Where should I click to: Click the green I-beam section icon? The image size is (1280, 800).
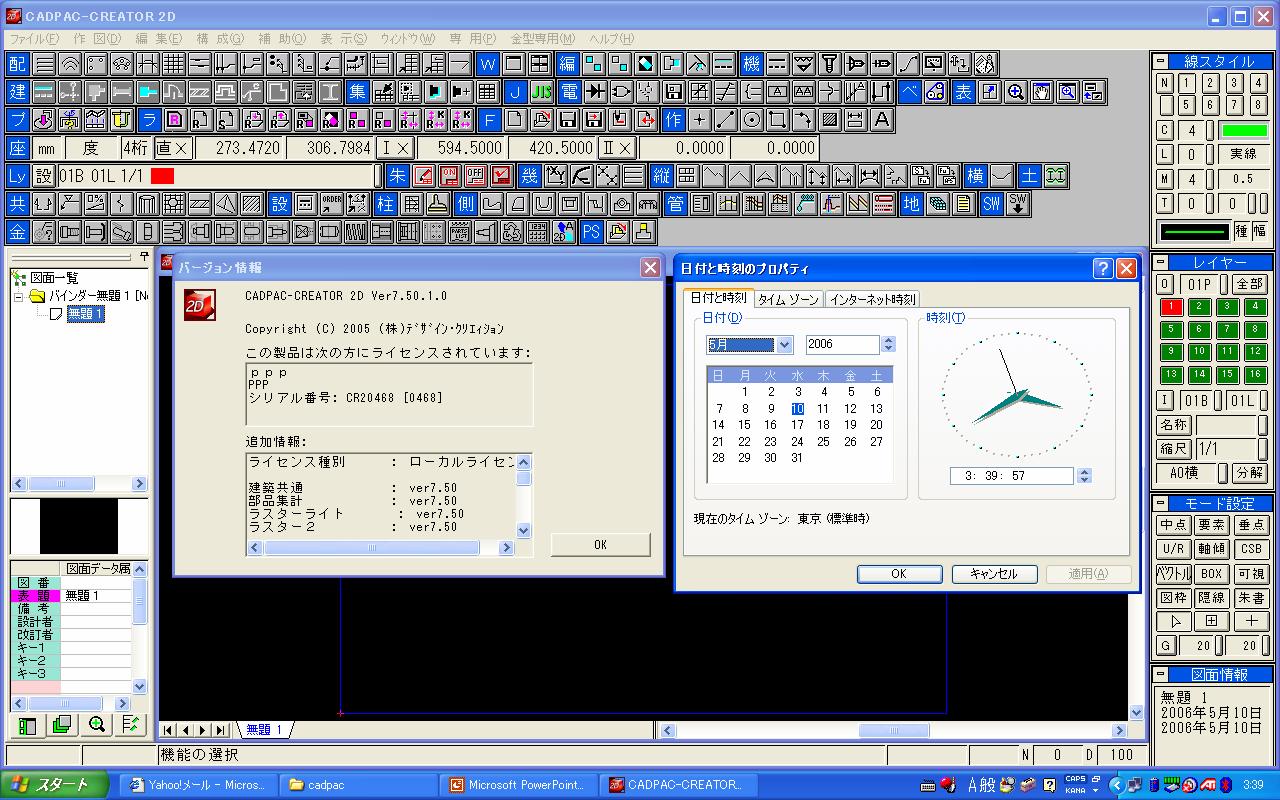(x=1056, y=176)
